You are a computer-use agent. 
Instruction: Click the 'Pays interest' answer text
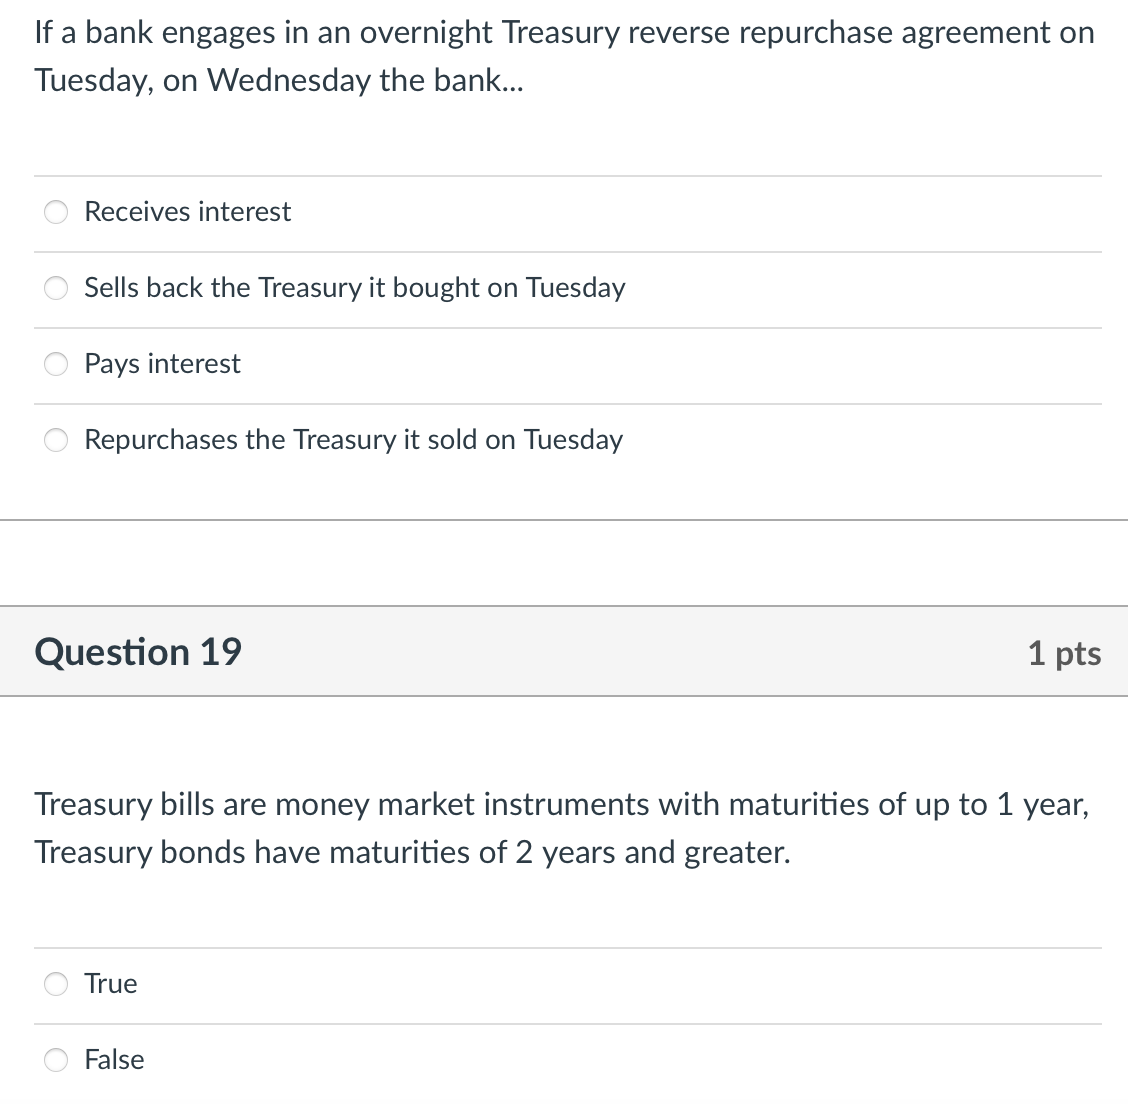162,364
